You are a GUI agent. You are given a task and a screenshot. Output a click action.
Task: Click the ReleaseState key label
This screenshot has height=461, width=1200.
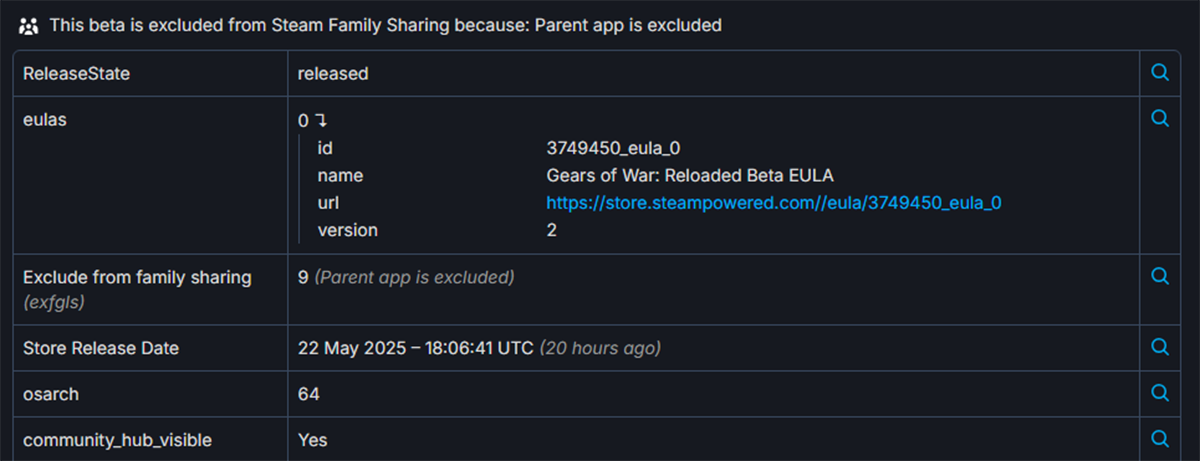coord(76,74)
